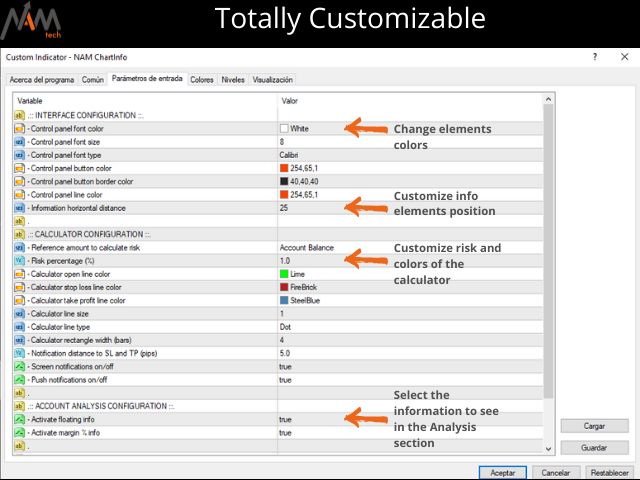Click the icon beside Calculator stop loss line color

(19, 287)
